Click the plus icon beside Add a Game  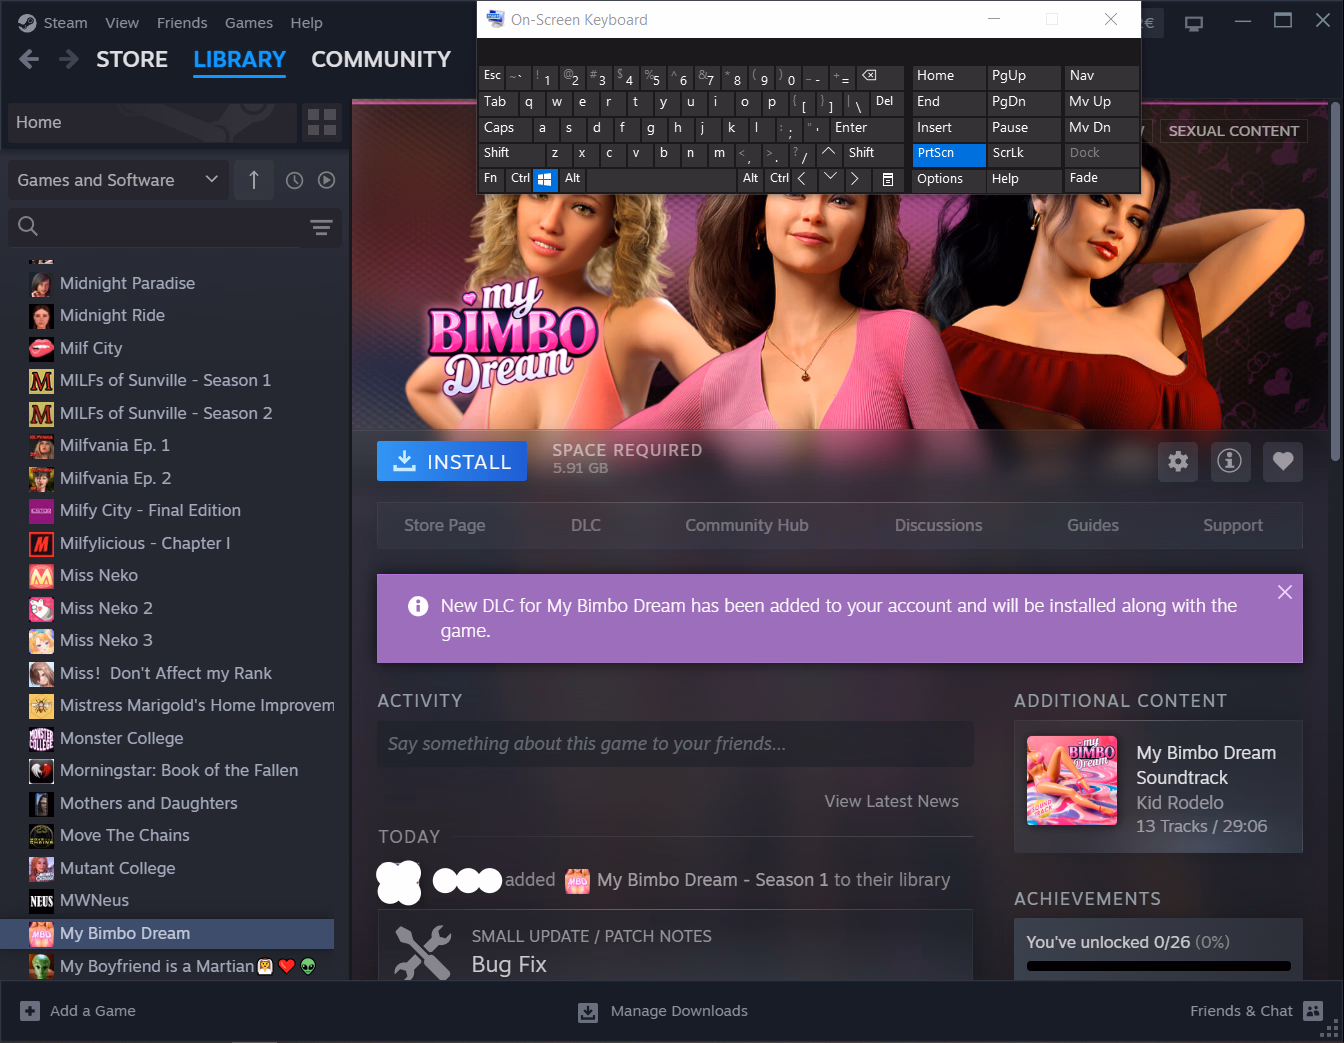[30, 1011]
